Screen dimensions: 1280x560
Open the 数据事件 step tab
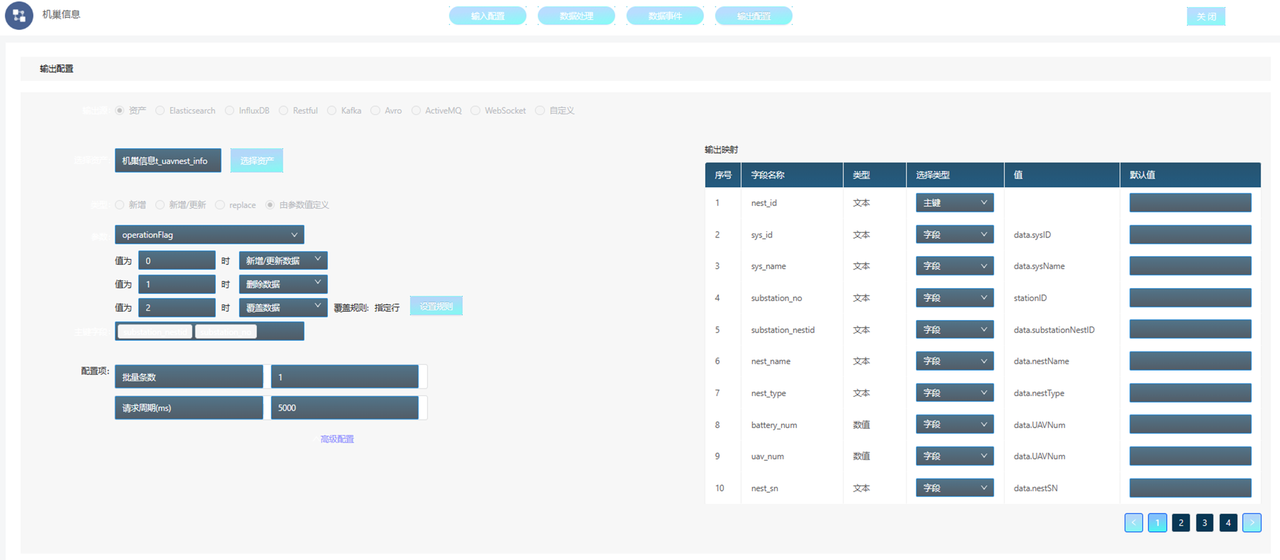click(x=665, y=16)
